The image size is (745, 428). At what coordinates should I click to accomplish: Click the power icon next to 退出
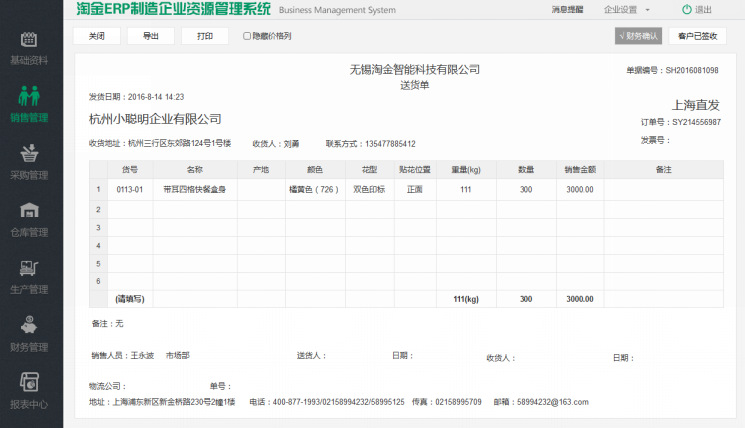point(686,9)
